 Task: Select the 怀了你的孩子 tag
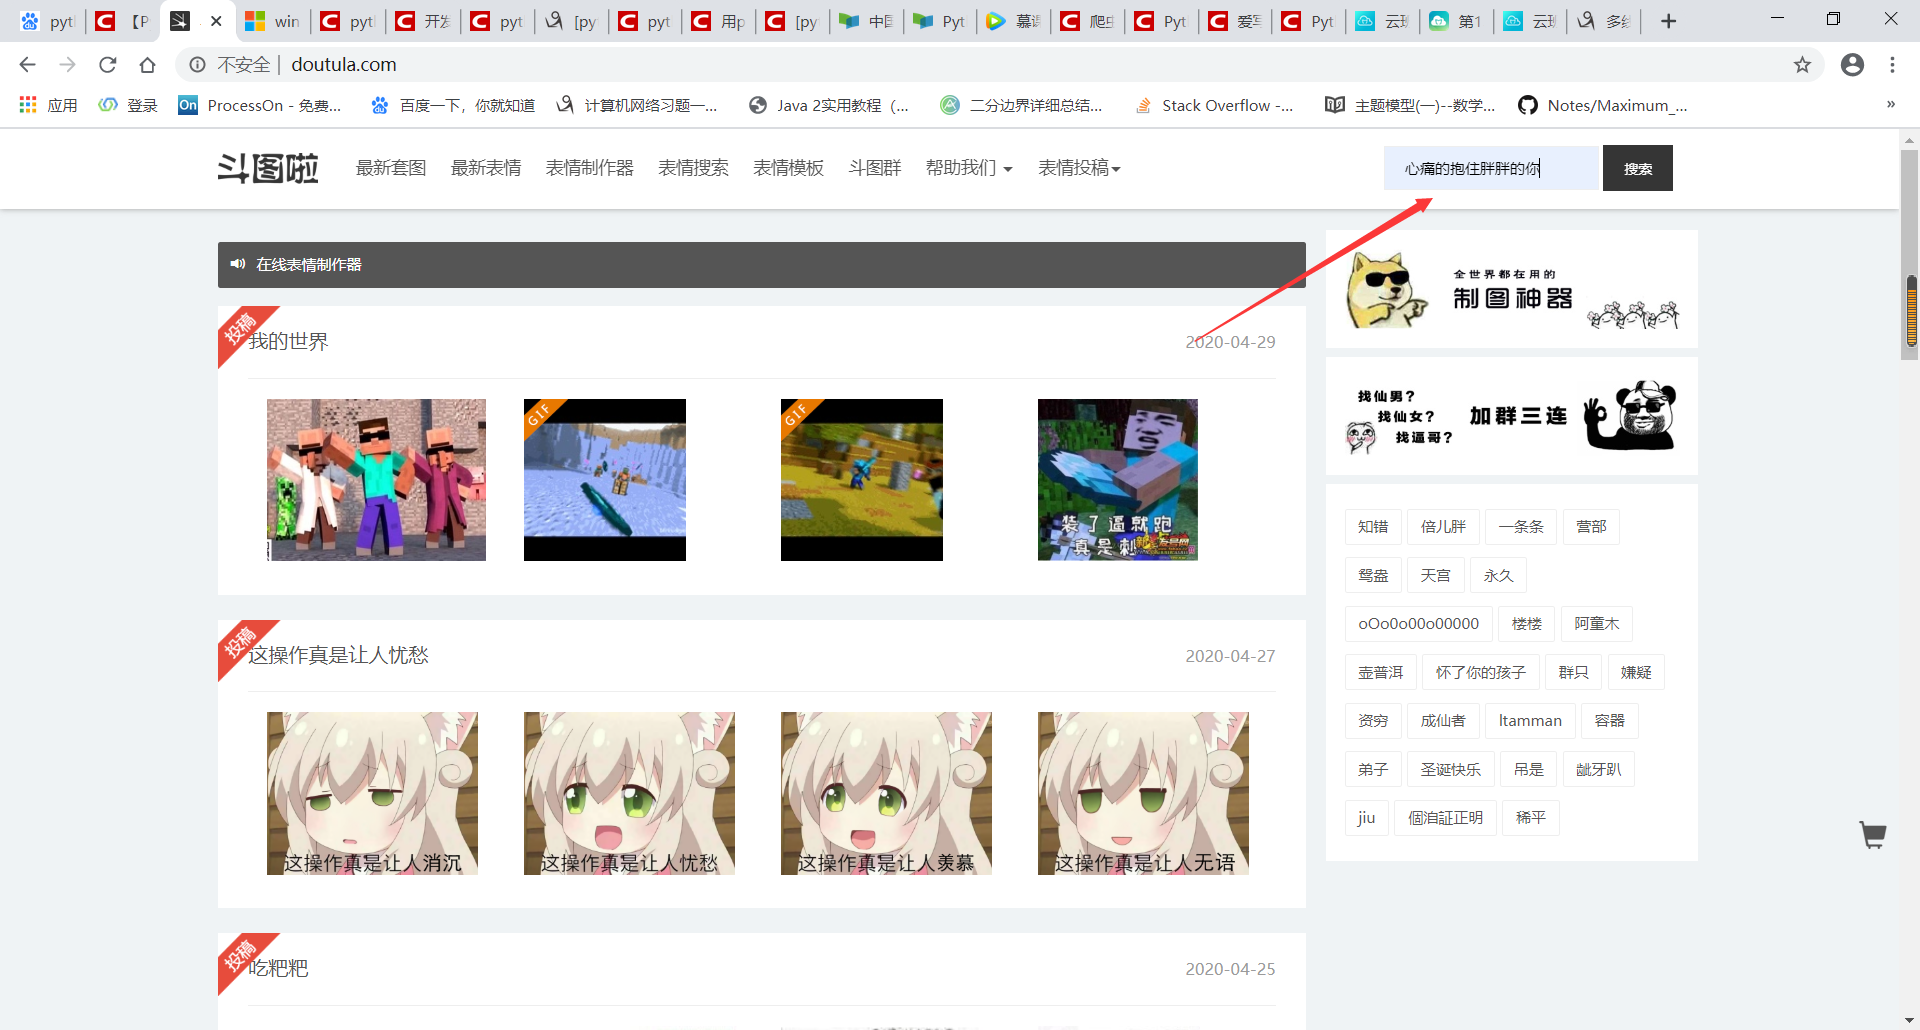click(x=1481, y=673)
